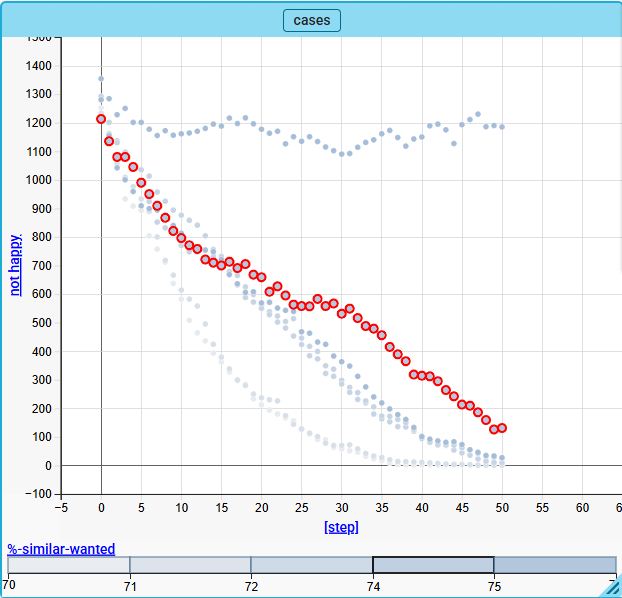Select the red data point at step 40
Image resolution: width=622 pixels, height=598 pixels.
[421, 376]
